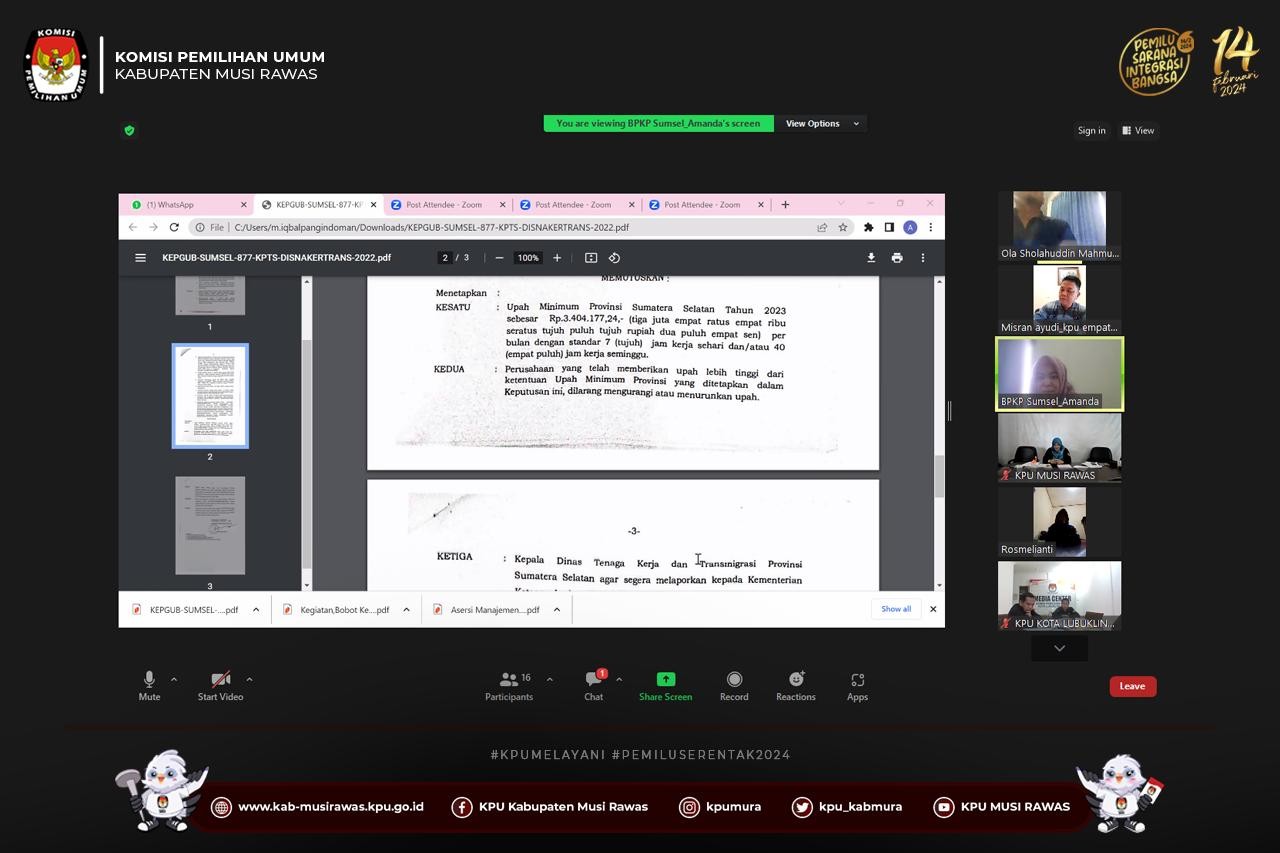Open the View layout menu
This screenshot has height=853, width=1280.
pyautogui.click(x=1138, y=131)
